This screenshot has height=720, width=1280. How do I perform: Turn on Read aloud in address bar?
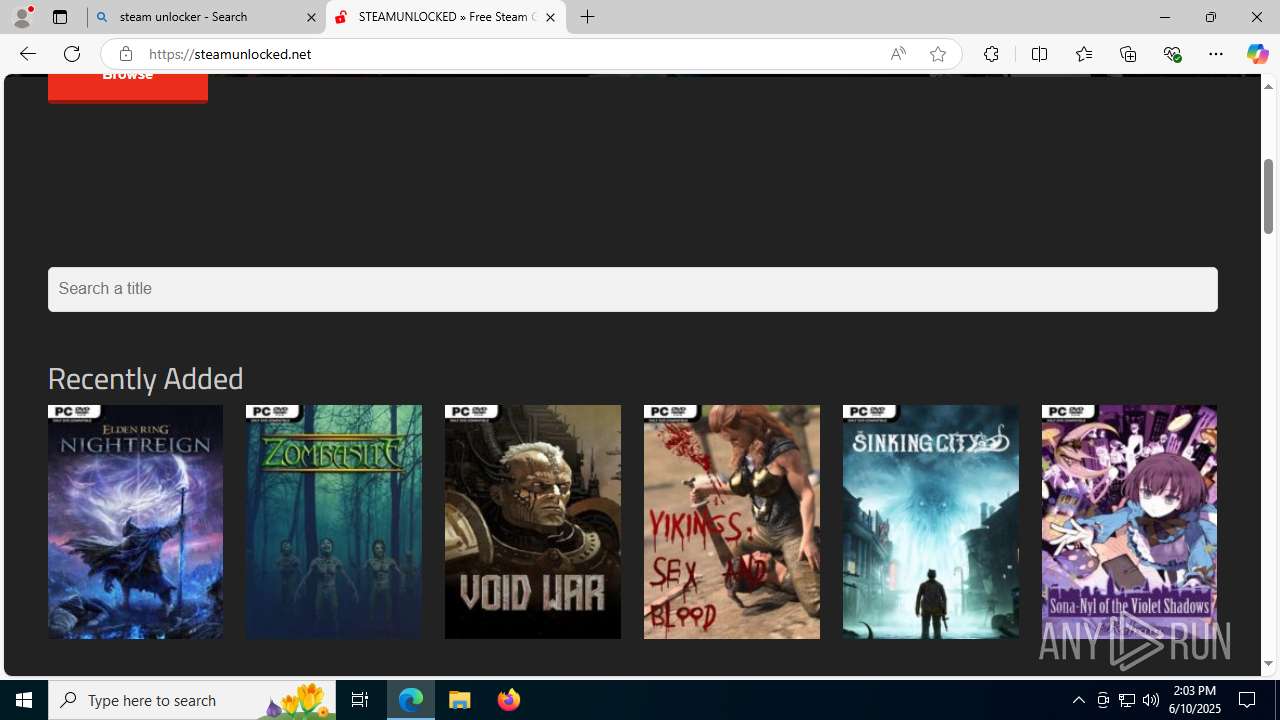click(x=898, y=54)
